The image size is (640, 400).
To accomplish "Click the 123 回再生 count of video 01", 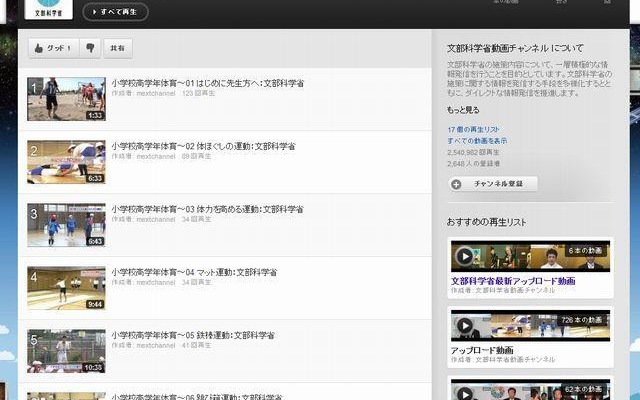I will tap(198, 93).
